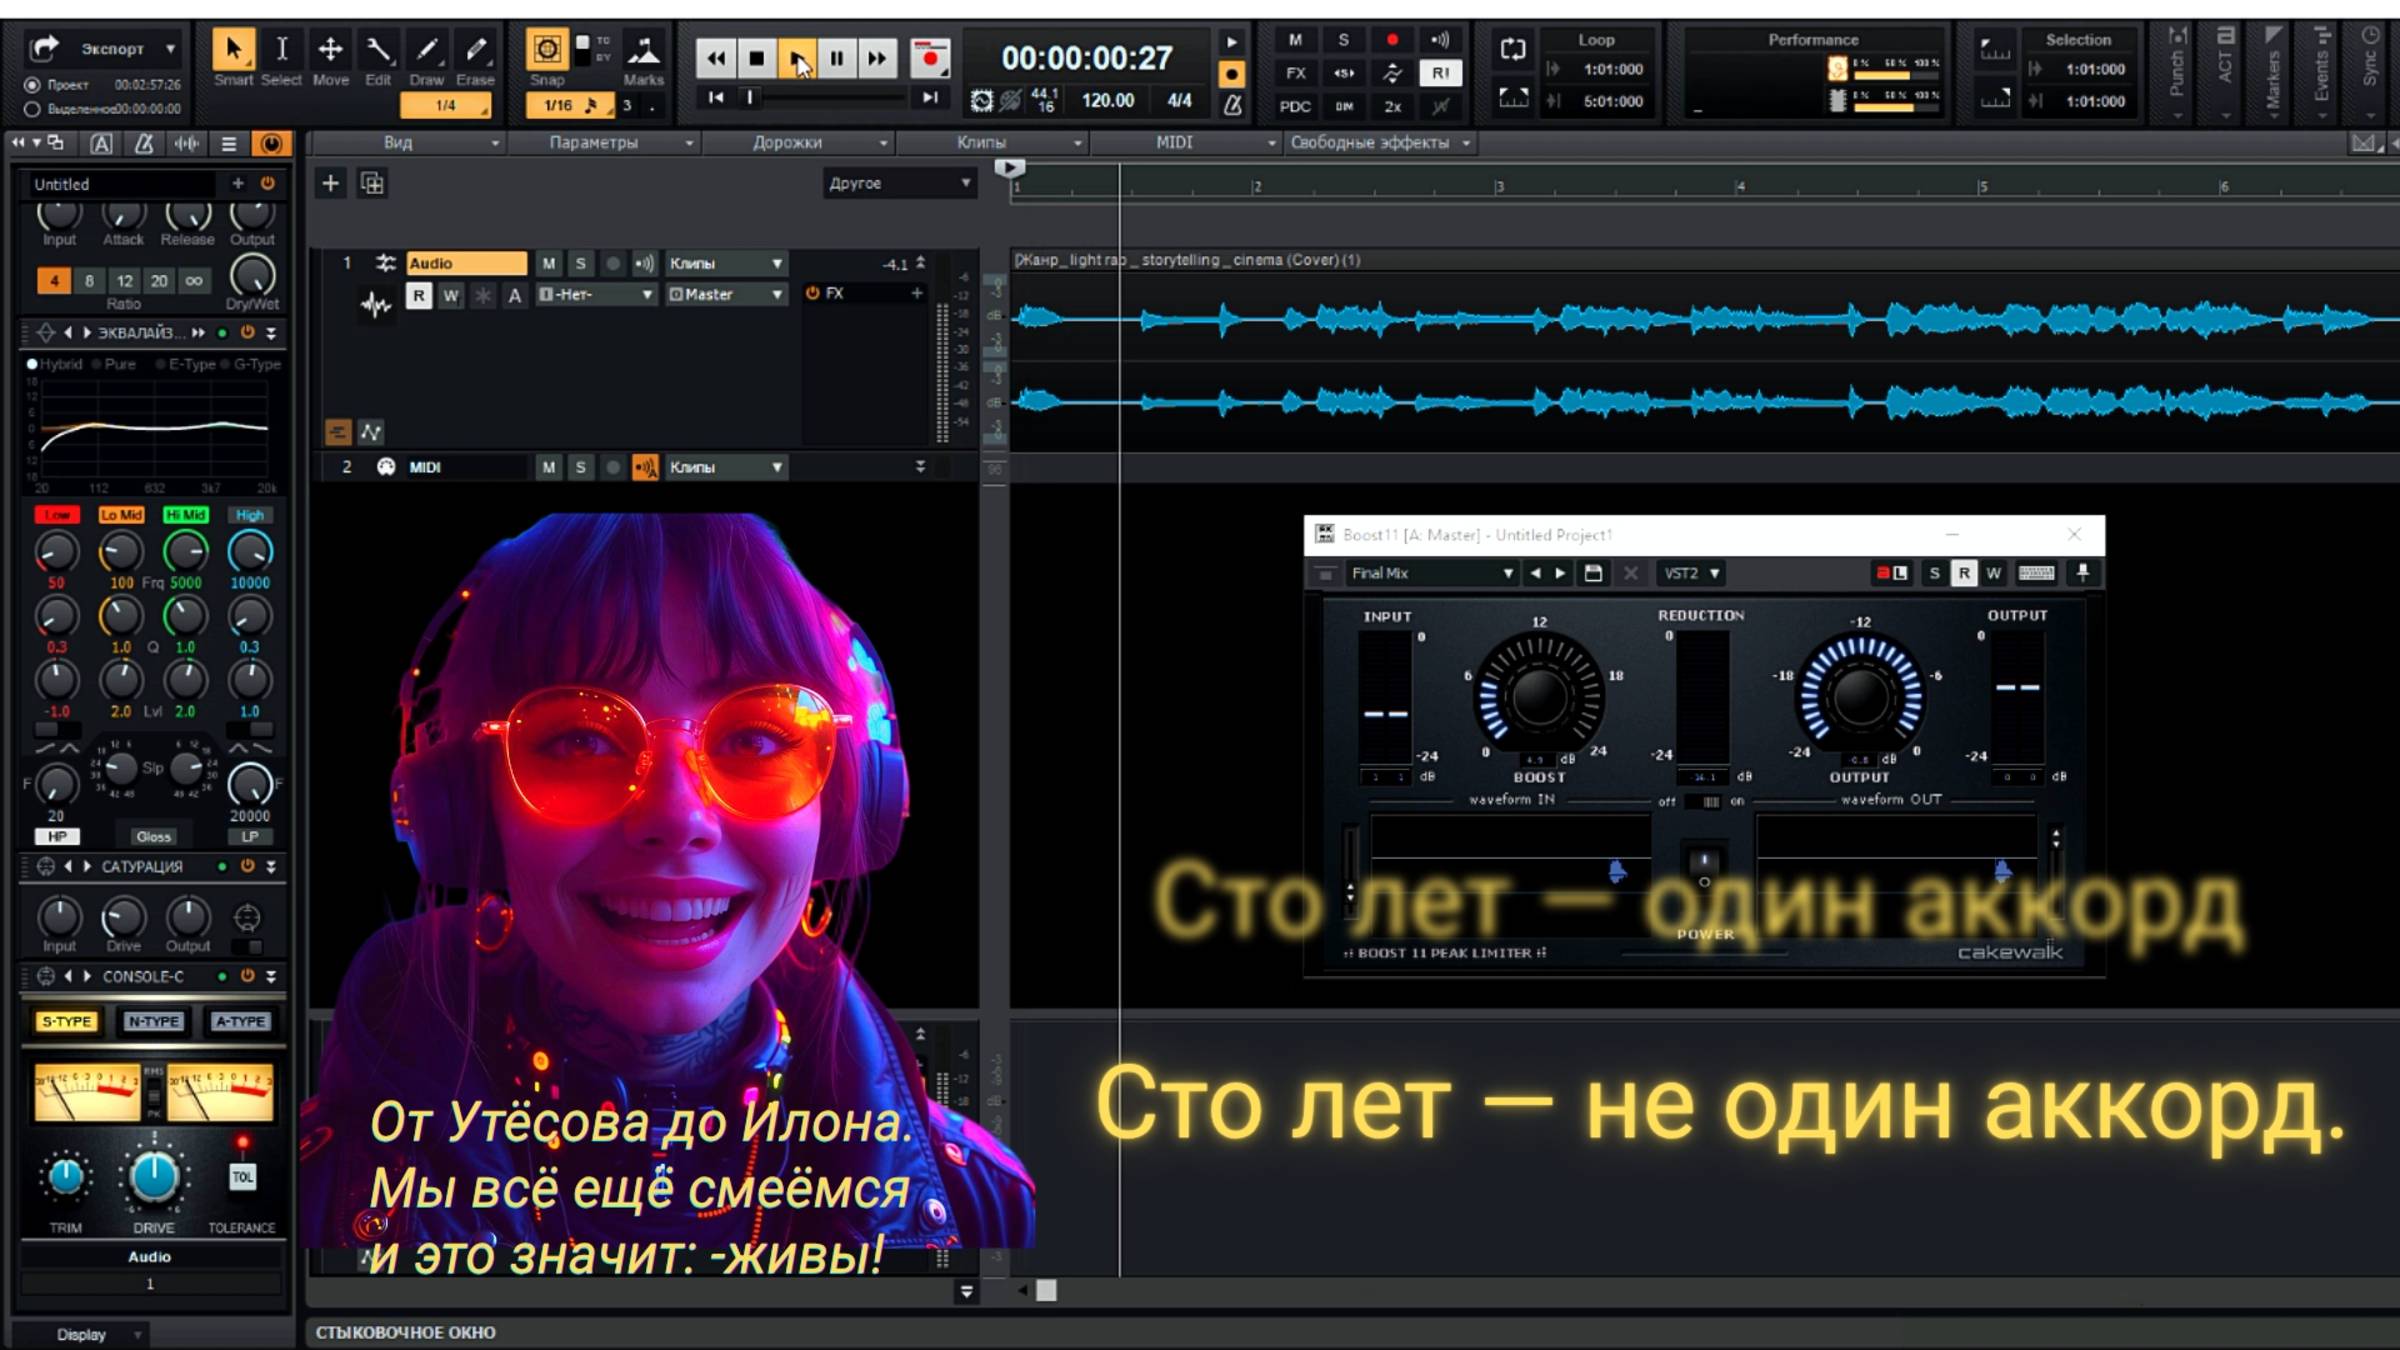Select the Erase tool
Screen dimensions: 2400x1350
[x=476, y=50]
